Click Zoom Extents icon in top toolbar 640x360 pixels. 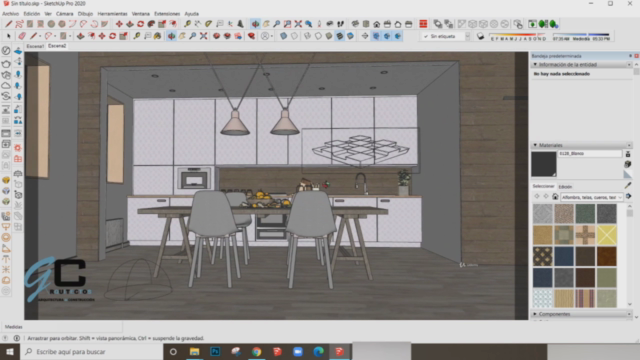(x=298, y=24)
